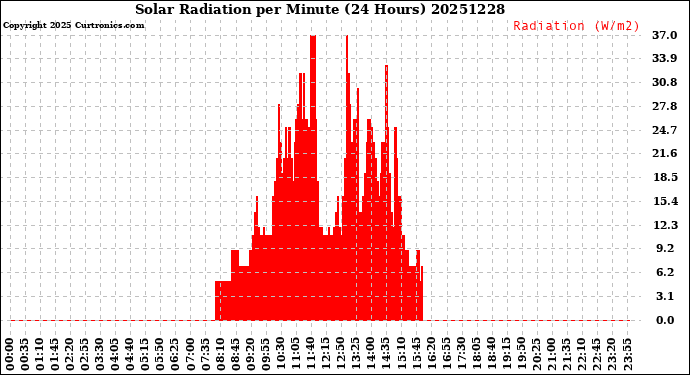Click the x-axis time label 19:50
This screenshot has width=690, height=375.
coord(521,355)
